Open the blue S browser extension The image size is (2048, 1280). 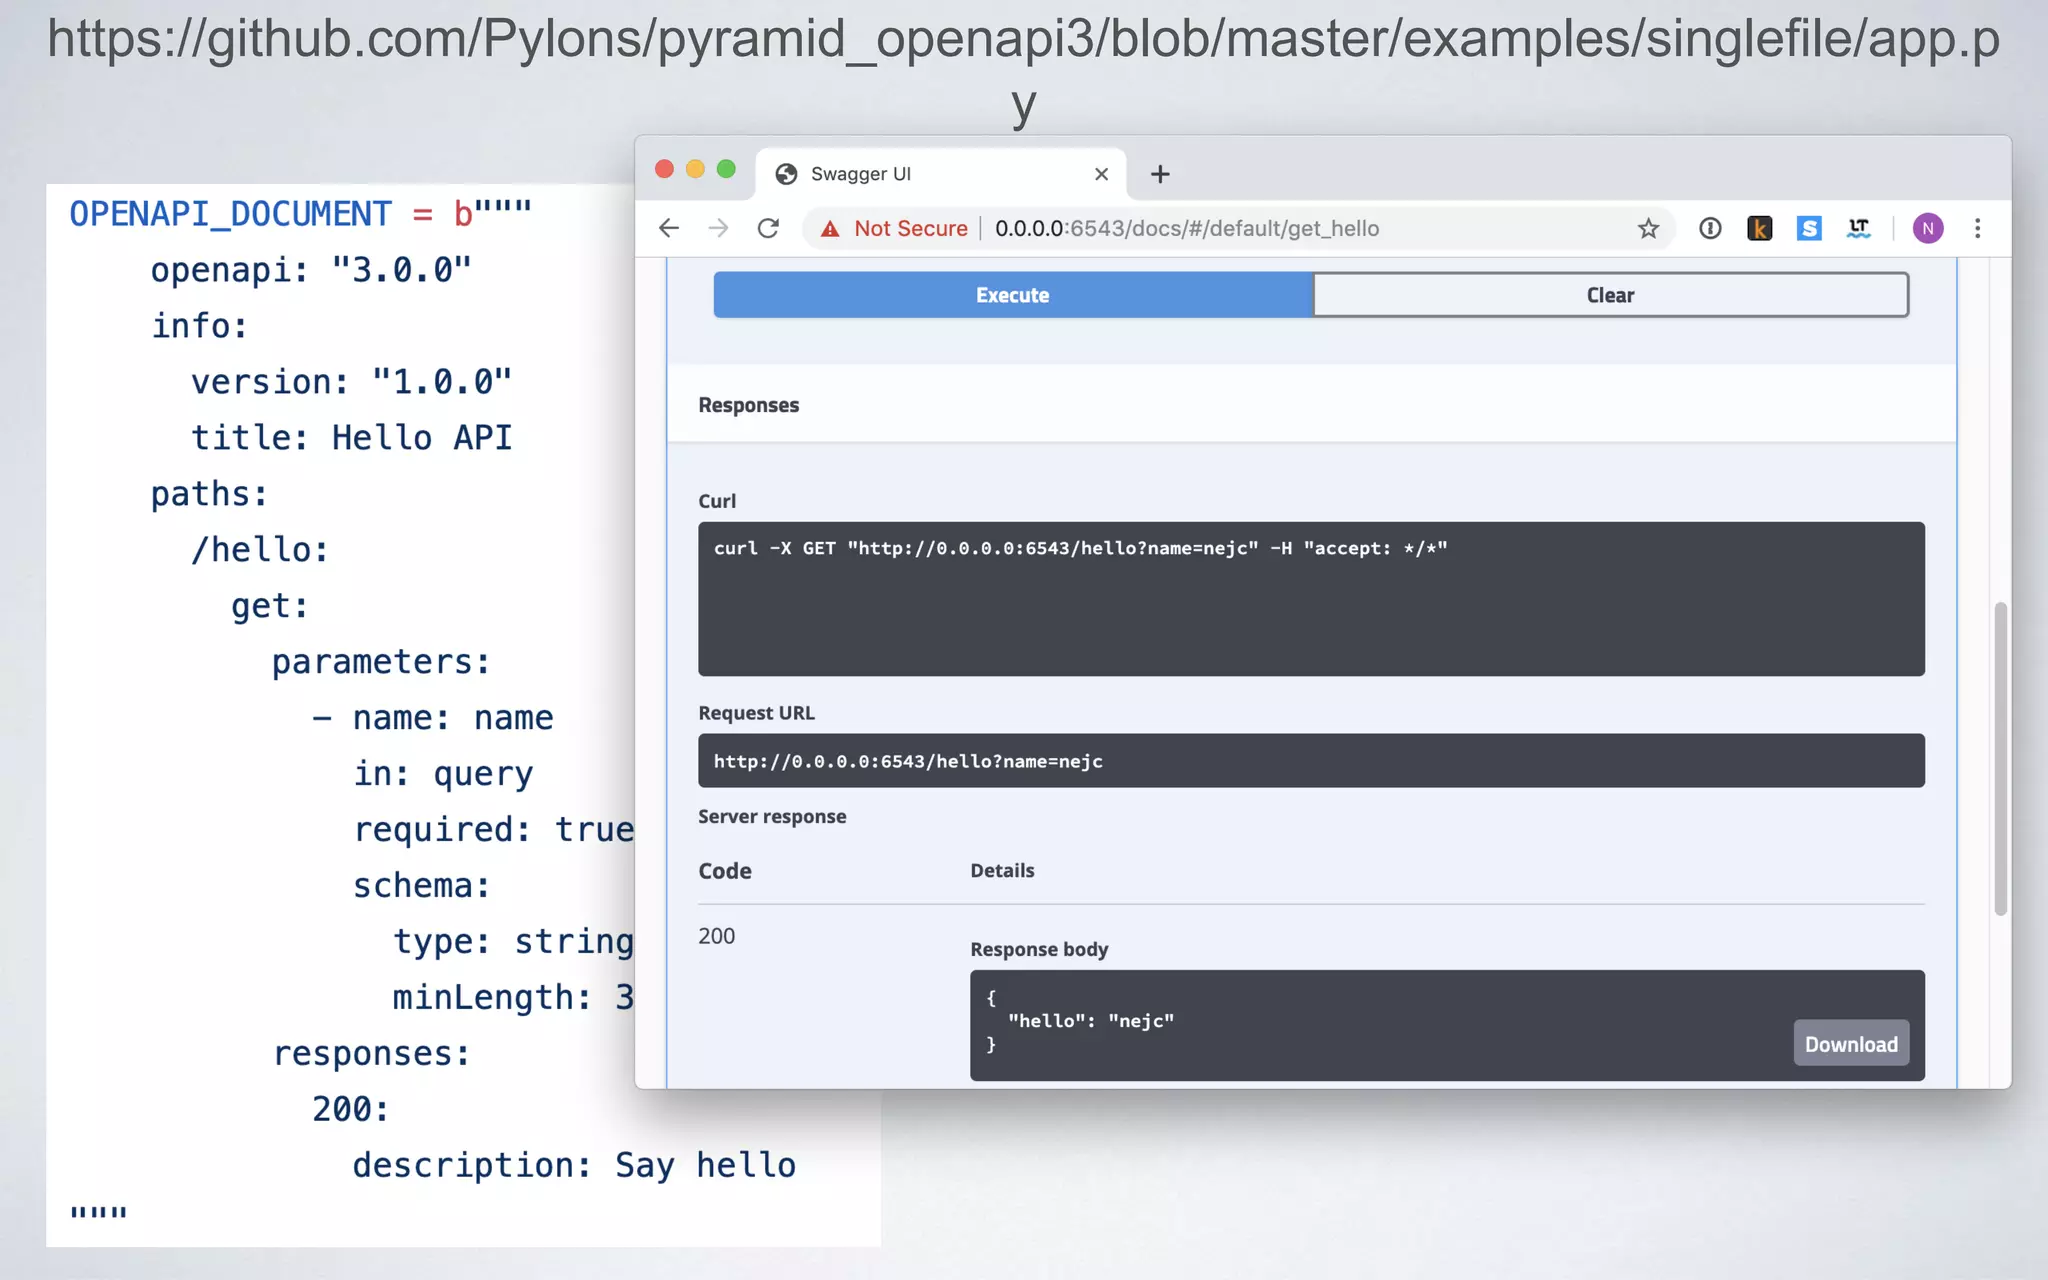click(x=1809, y=229)
